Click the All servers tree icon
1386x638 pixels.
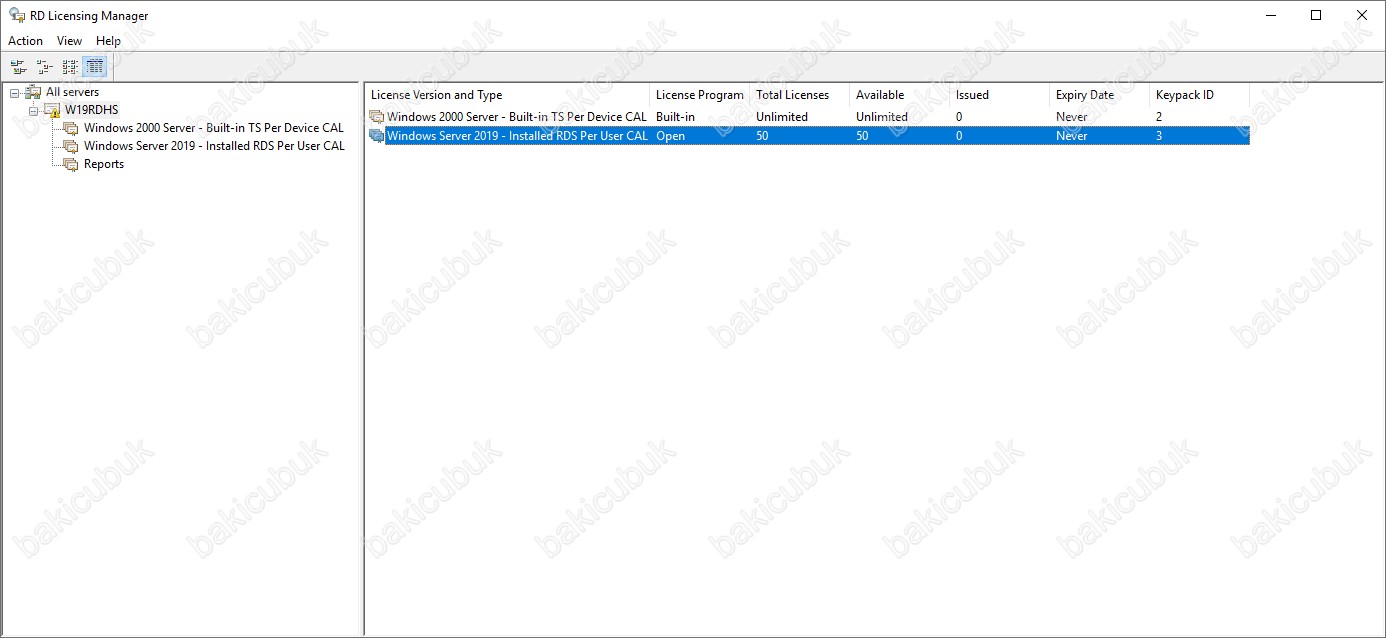pos(33,92)
